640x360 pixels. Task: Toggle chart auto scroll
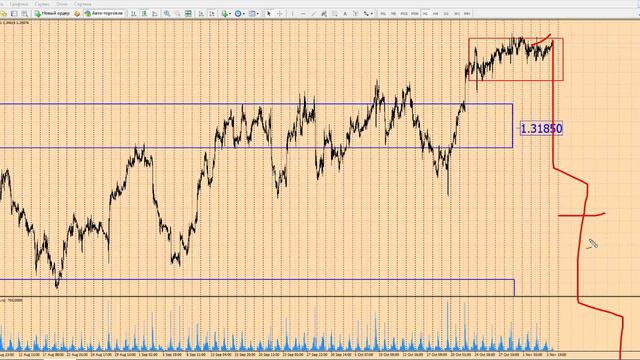pyautogui.click(x=201, y=13)
